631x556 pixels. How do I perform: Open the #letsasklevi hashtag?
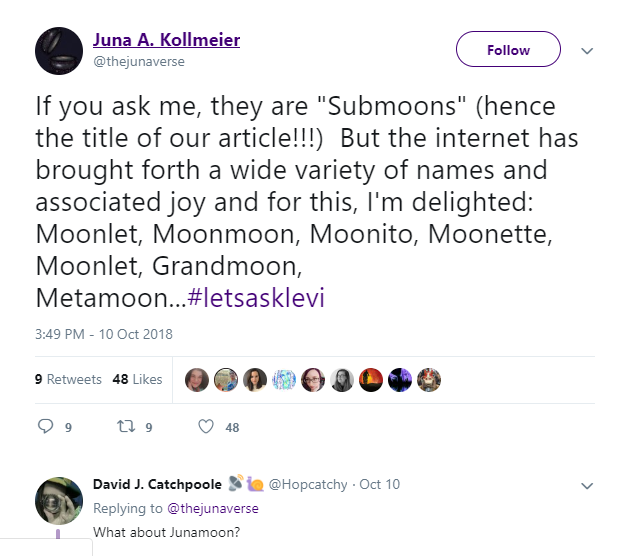coord(258,298)
